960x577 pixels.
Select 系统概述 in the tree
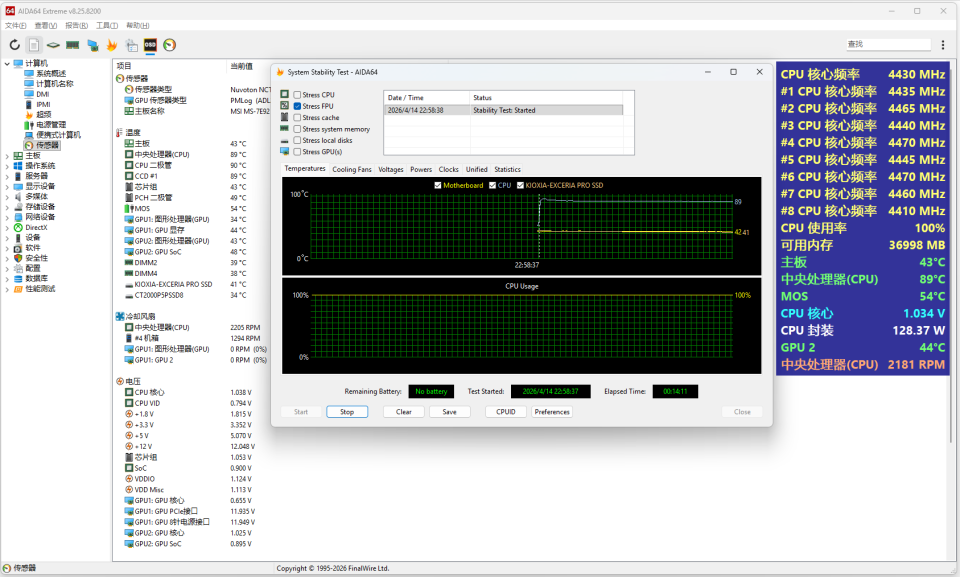(51, 74)
